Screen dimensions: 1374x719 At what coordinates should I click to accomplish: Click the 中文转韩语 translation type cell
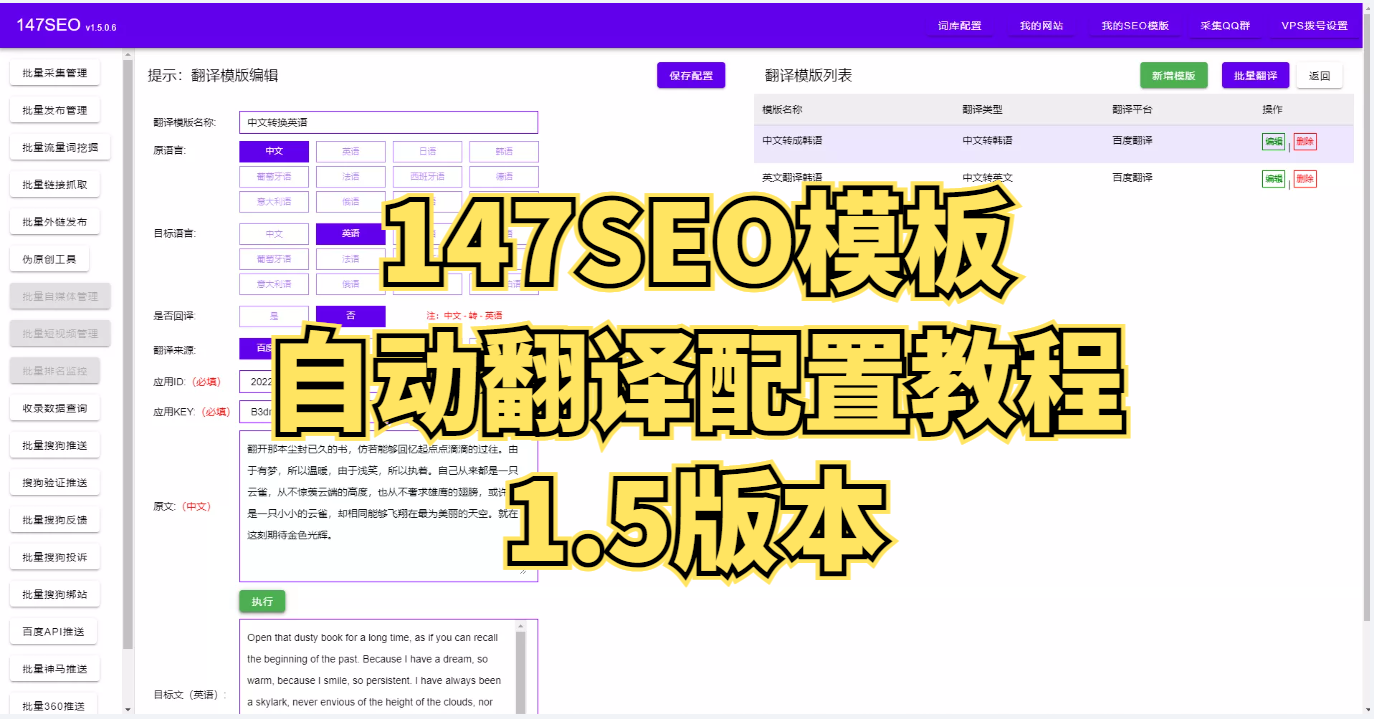(987, 141)
